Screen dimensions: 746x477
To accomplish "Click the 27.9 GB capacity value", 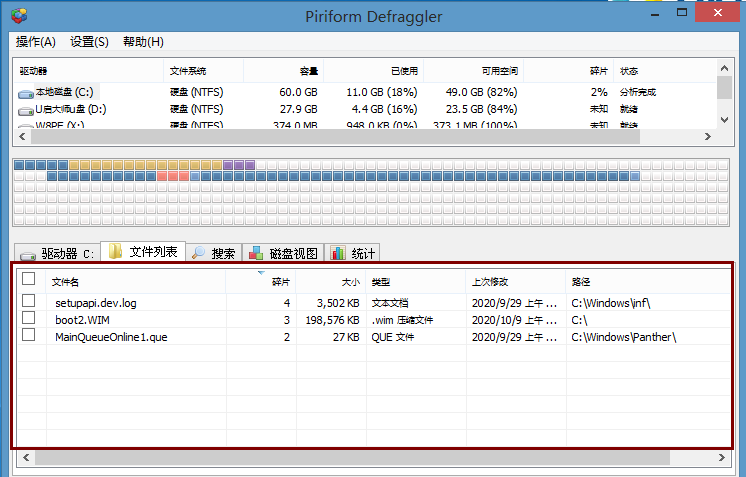I will click(298, 109).
